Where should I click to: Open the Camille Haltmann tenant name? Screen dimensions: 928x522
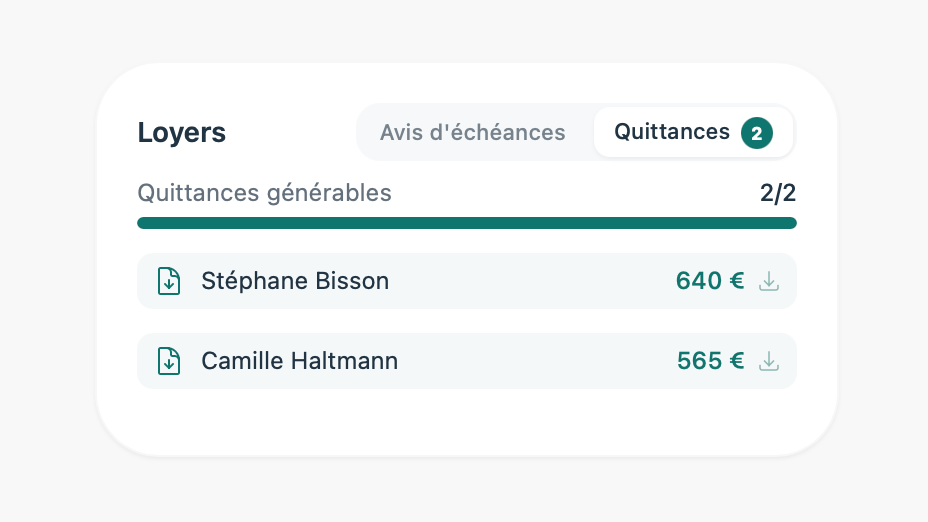click(x=299, y=361)
